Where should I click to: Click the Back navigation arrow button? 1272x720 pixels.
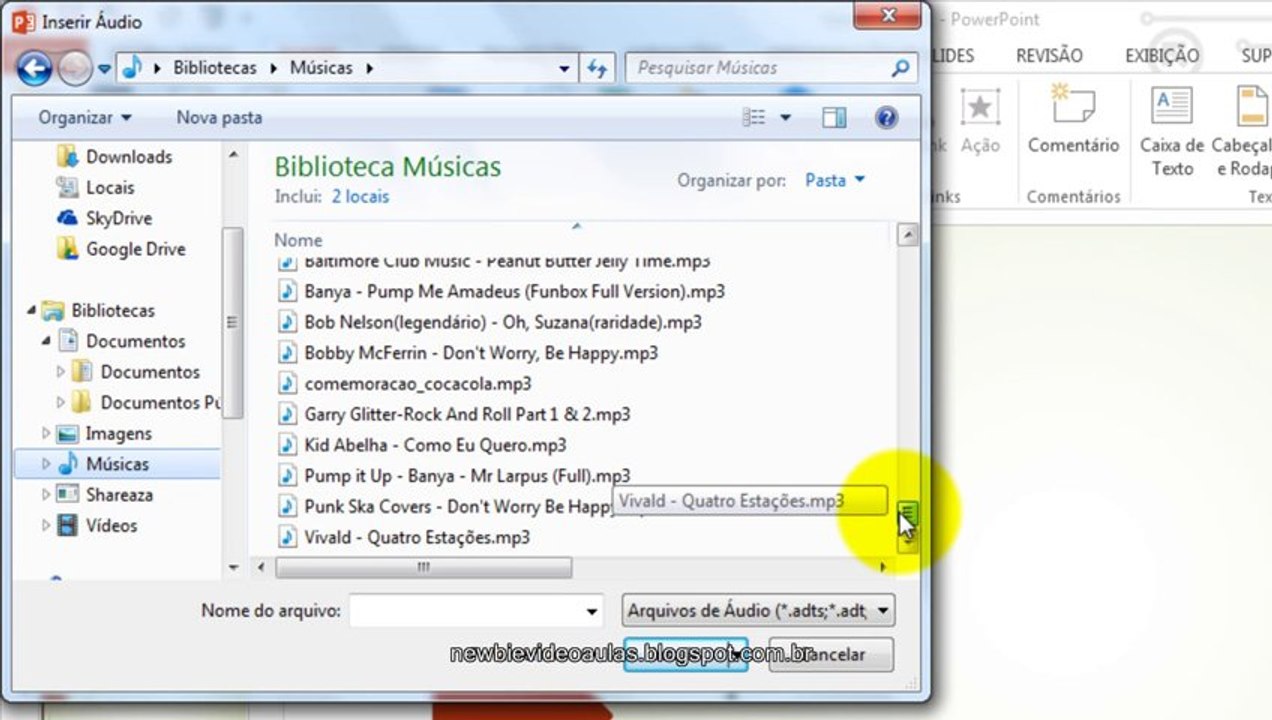33,68
